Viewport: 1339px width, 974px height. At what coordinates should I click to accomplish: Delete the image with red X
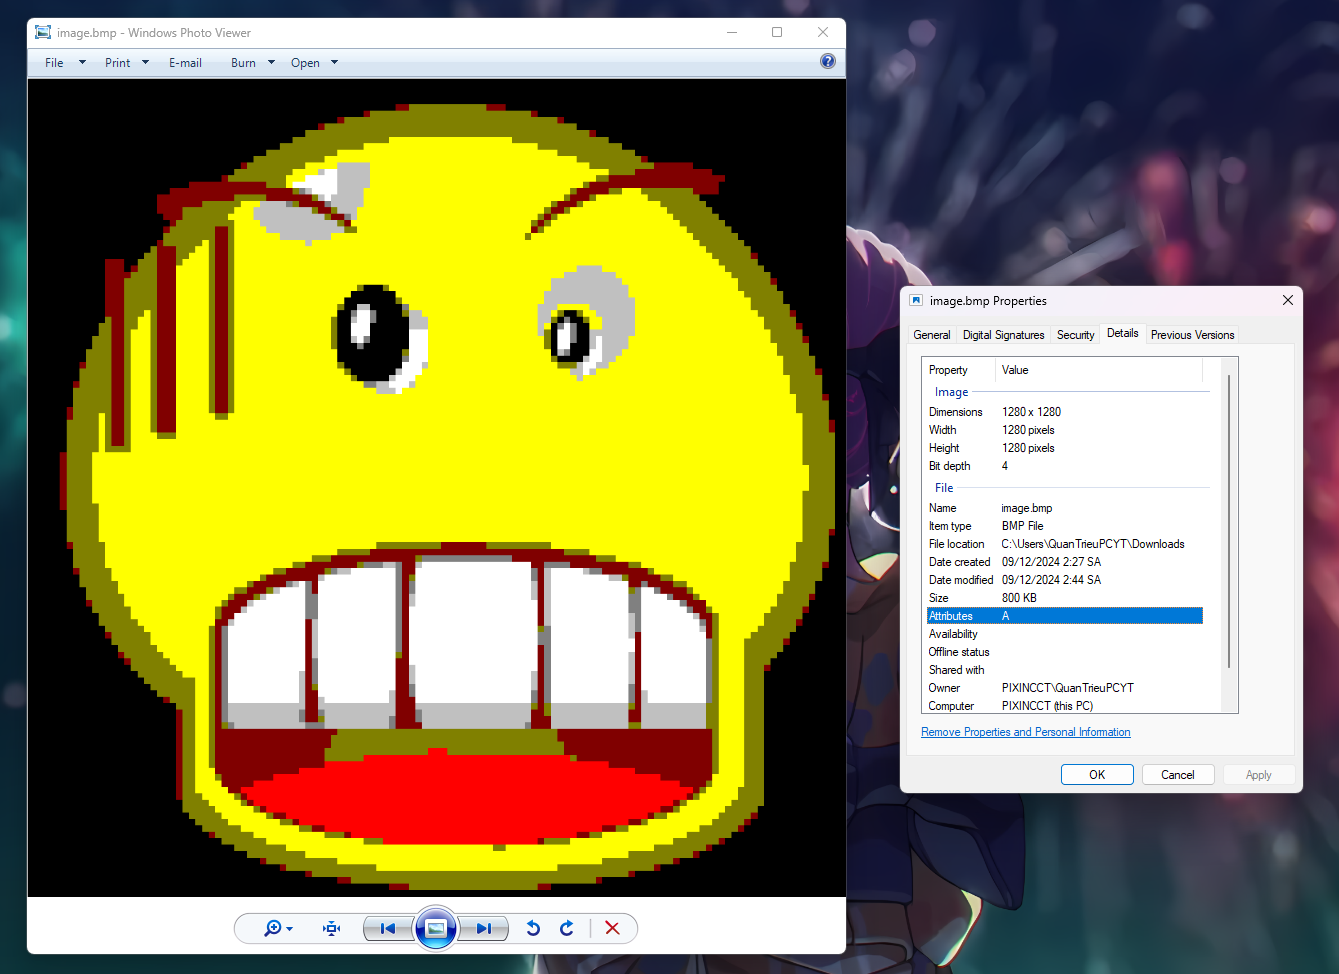pyautogui.click(x=612, y=929)
